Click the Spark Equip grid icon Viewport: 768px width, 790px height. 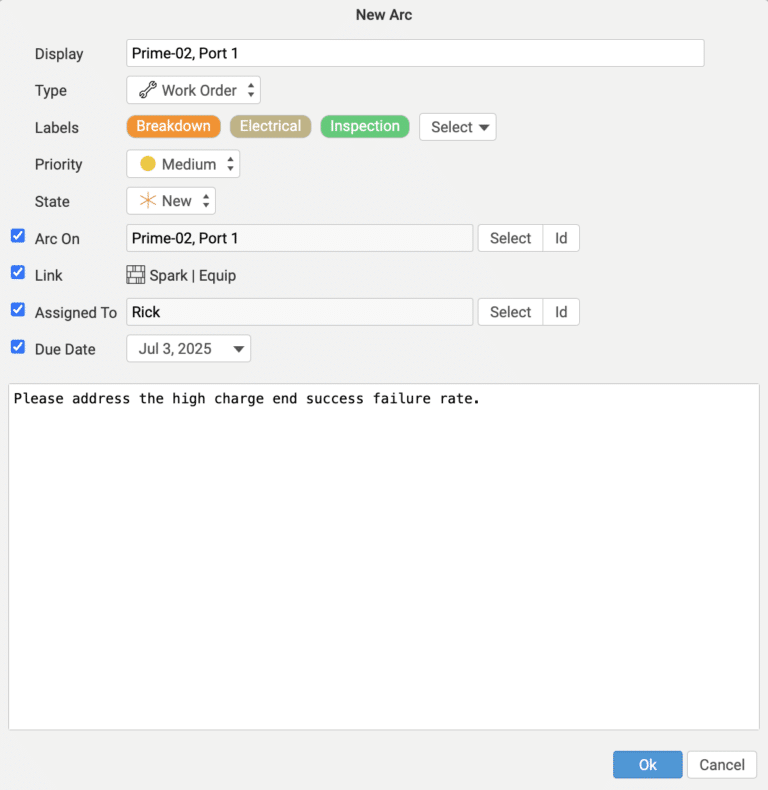pyautogui.click(x=136, y=275)
